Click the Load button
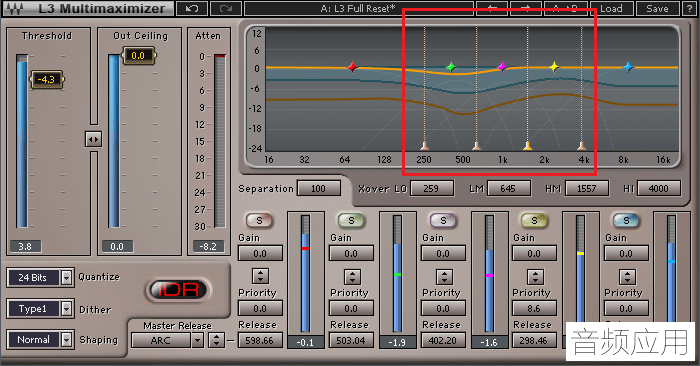This screenshot has width=700, height=366. (x=611, y=8)
